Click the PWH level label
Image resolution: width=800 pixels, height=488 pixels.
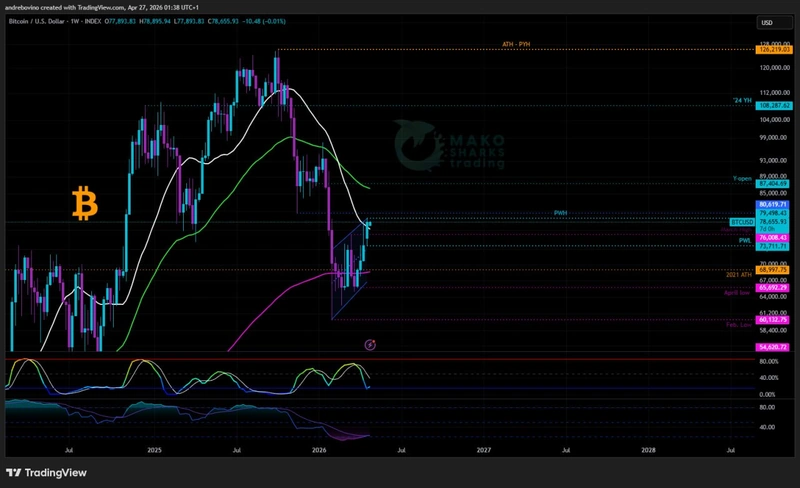point(560,214)
